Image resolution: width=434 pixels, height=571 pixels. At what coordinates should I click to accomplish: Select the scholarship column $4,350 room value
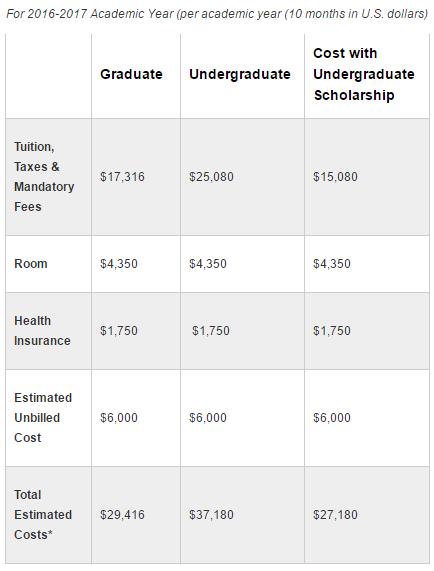(x=332, y=264)
